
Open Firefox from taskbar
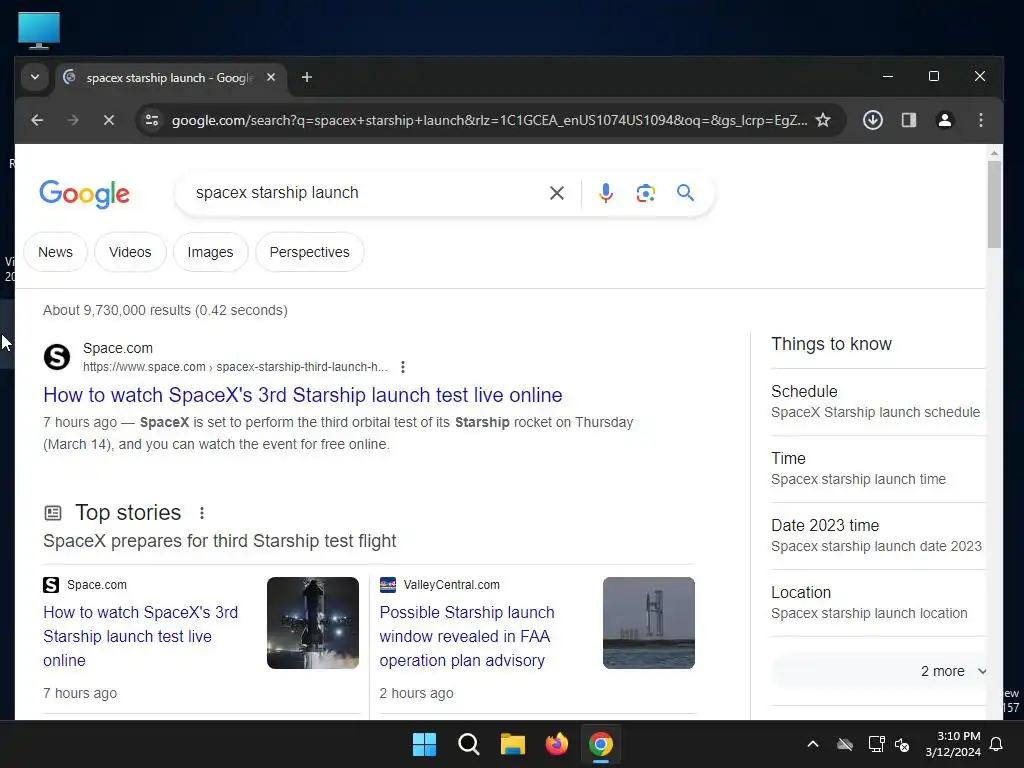point(556,744)
